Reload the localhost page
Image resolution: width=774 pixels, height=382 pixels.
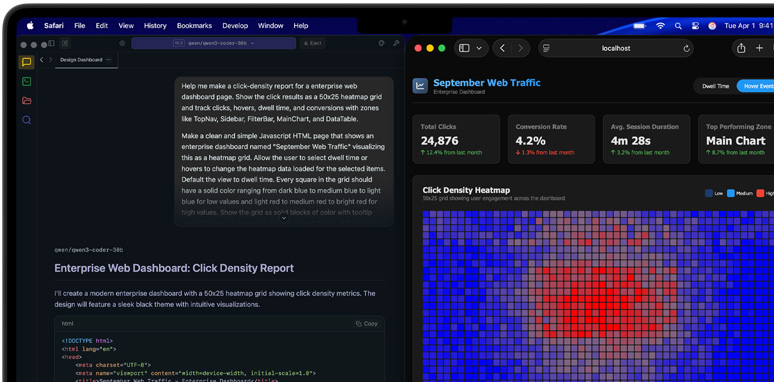[686, 48]
